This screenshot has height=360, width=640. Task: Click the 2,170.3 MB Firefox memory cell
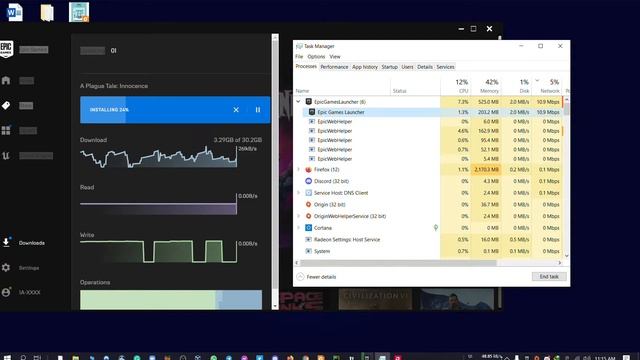486,169
